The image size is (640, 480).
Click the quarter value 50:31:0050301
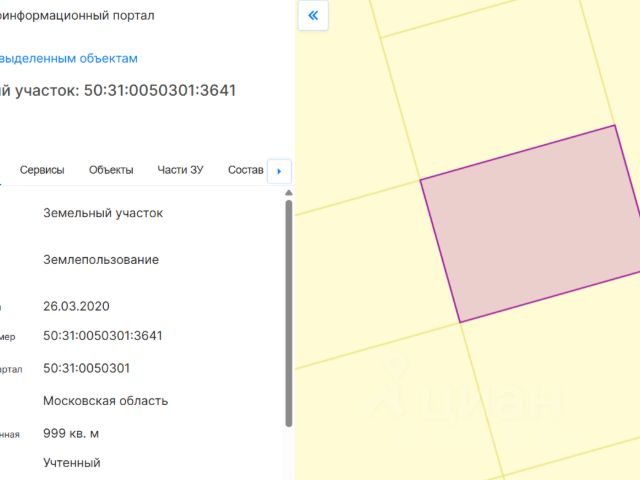coord(87,369)
